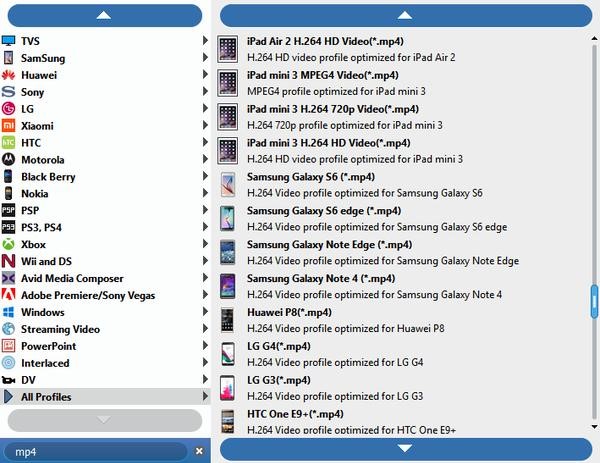Open the Nokia category

[105, 194]
